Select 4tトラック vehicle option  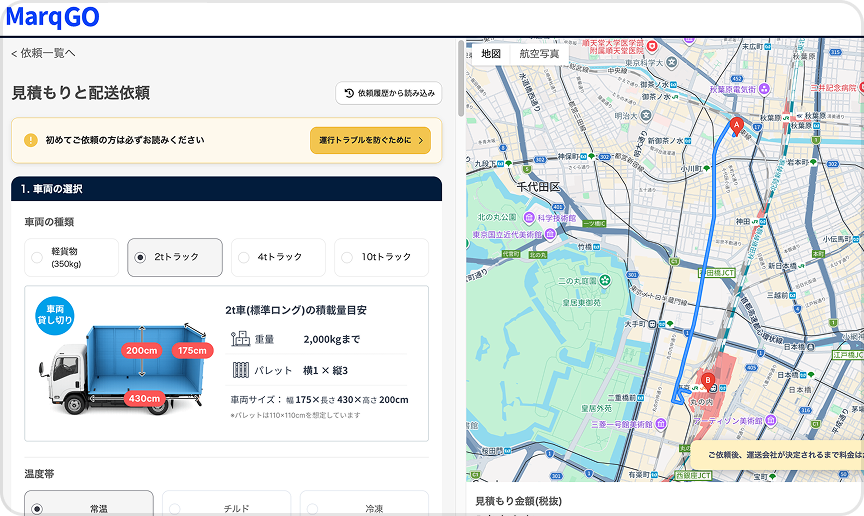tap(278, 257)
